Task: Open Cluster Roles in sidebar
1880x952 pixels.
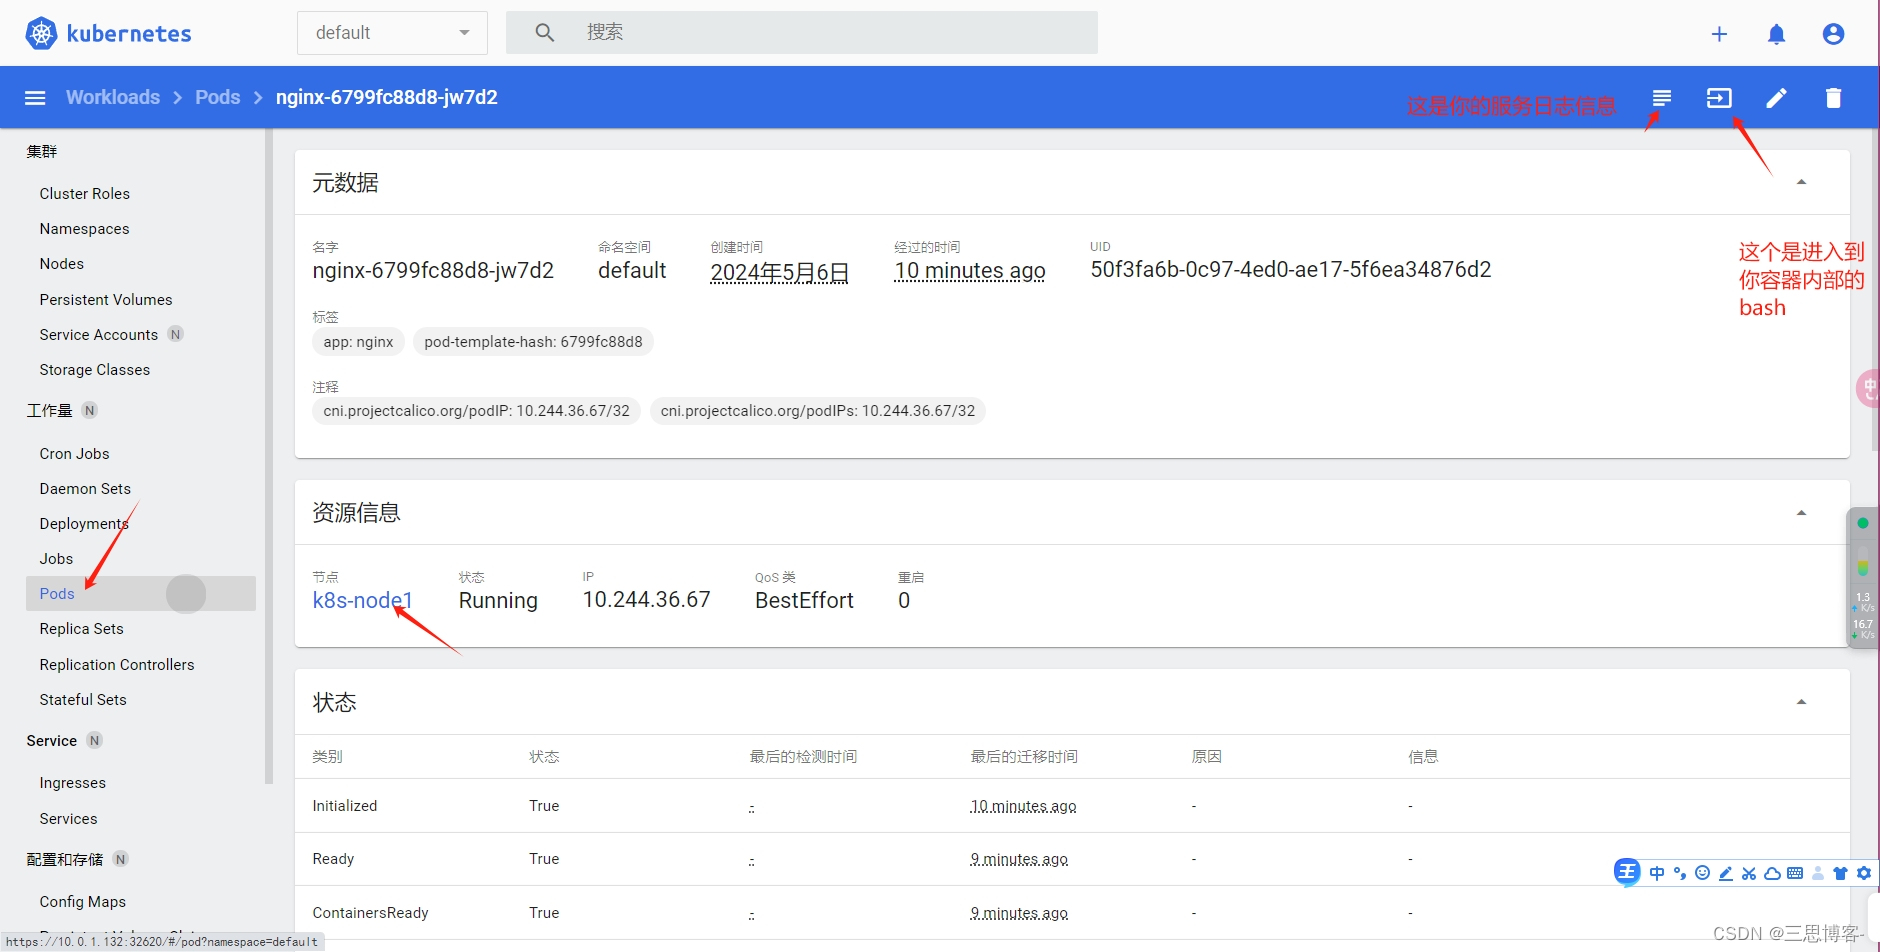Action: [x=84, y=194]
